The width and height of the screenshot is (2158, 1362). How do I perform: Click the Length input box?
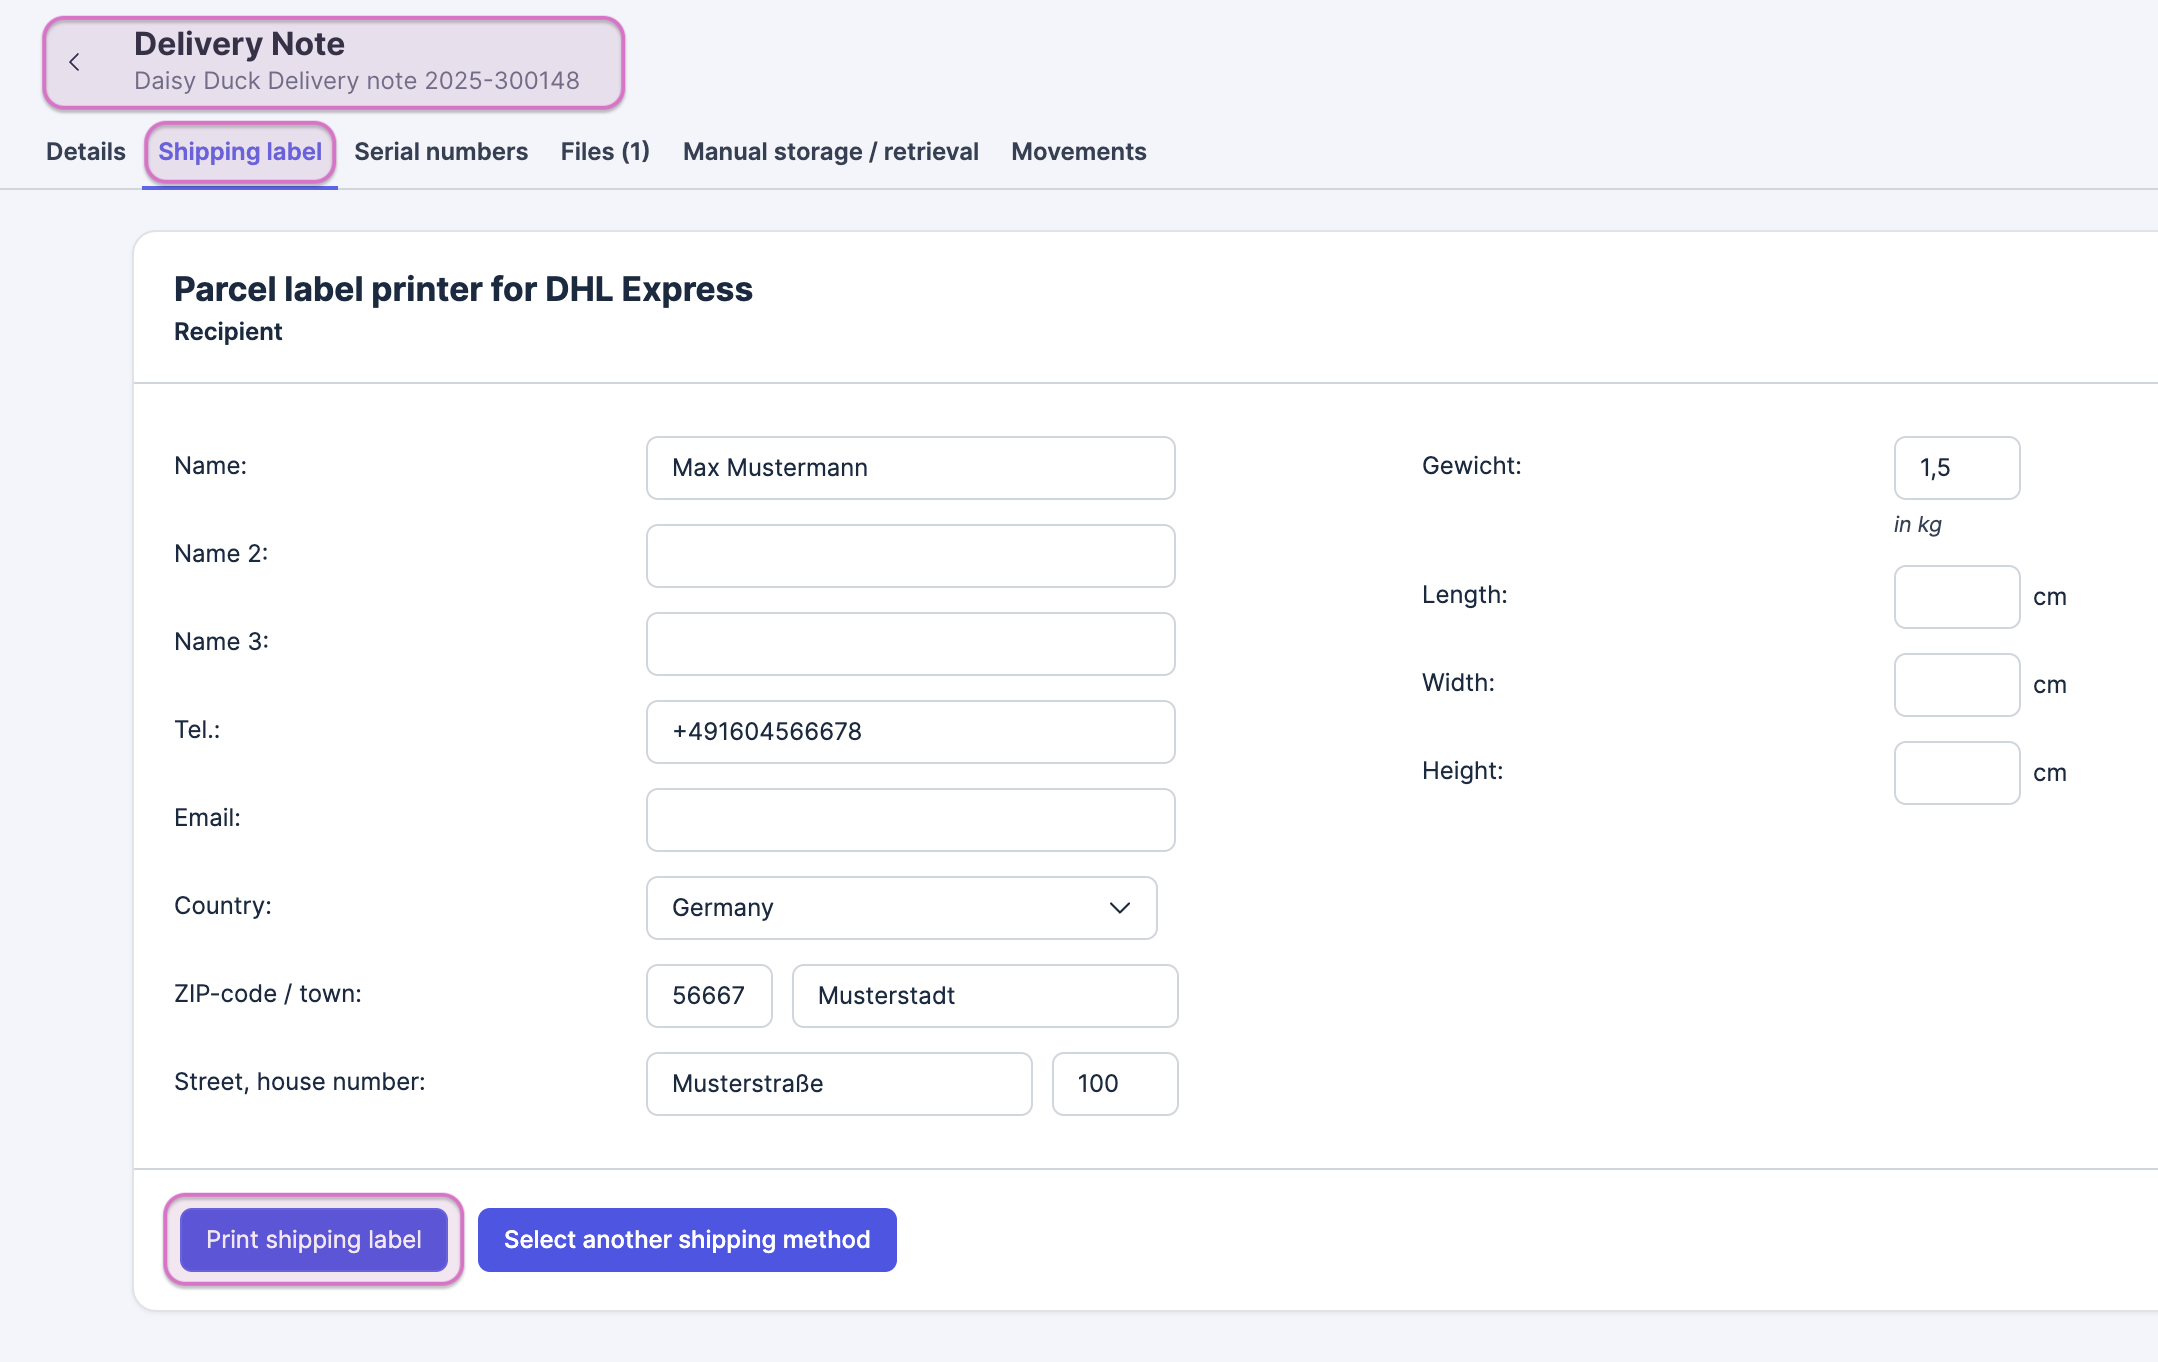[1956, 597]
